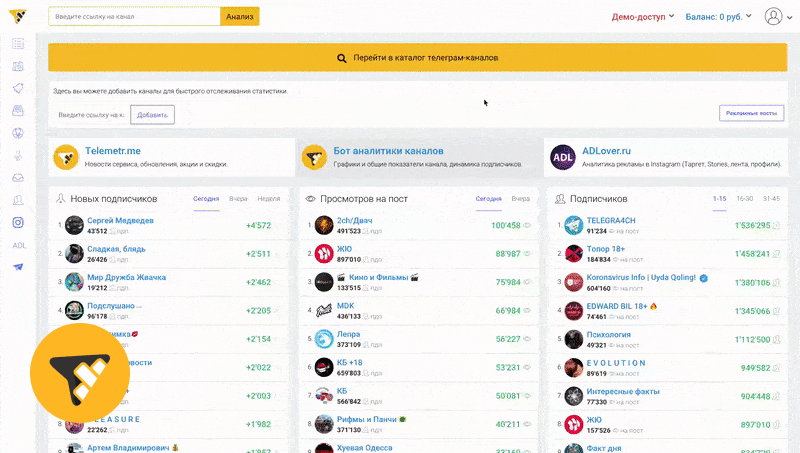Click the user profile avatar icon
This screenshot has width=800, height=453.
(x=773, y=16)
